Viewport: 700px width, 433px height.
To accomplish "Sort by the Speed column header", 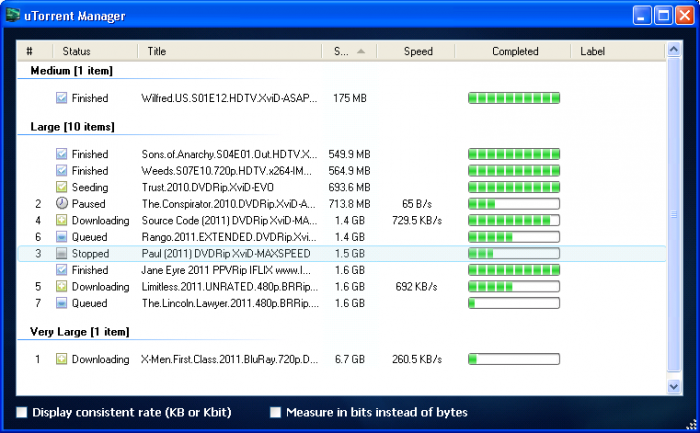I will click(x=418, y=51).
